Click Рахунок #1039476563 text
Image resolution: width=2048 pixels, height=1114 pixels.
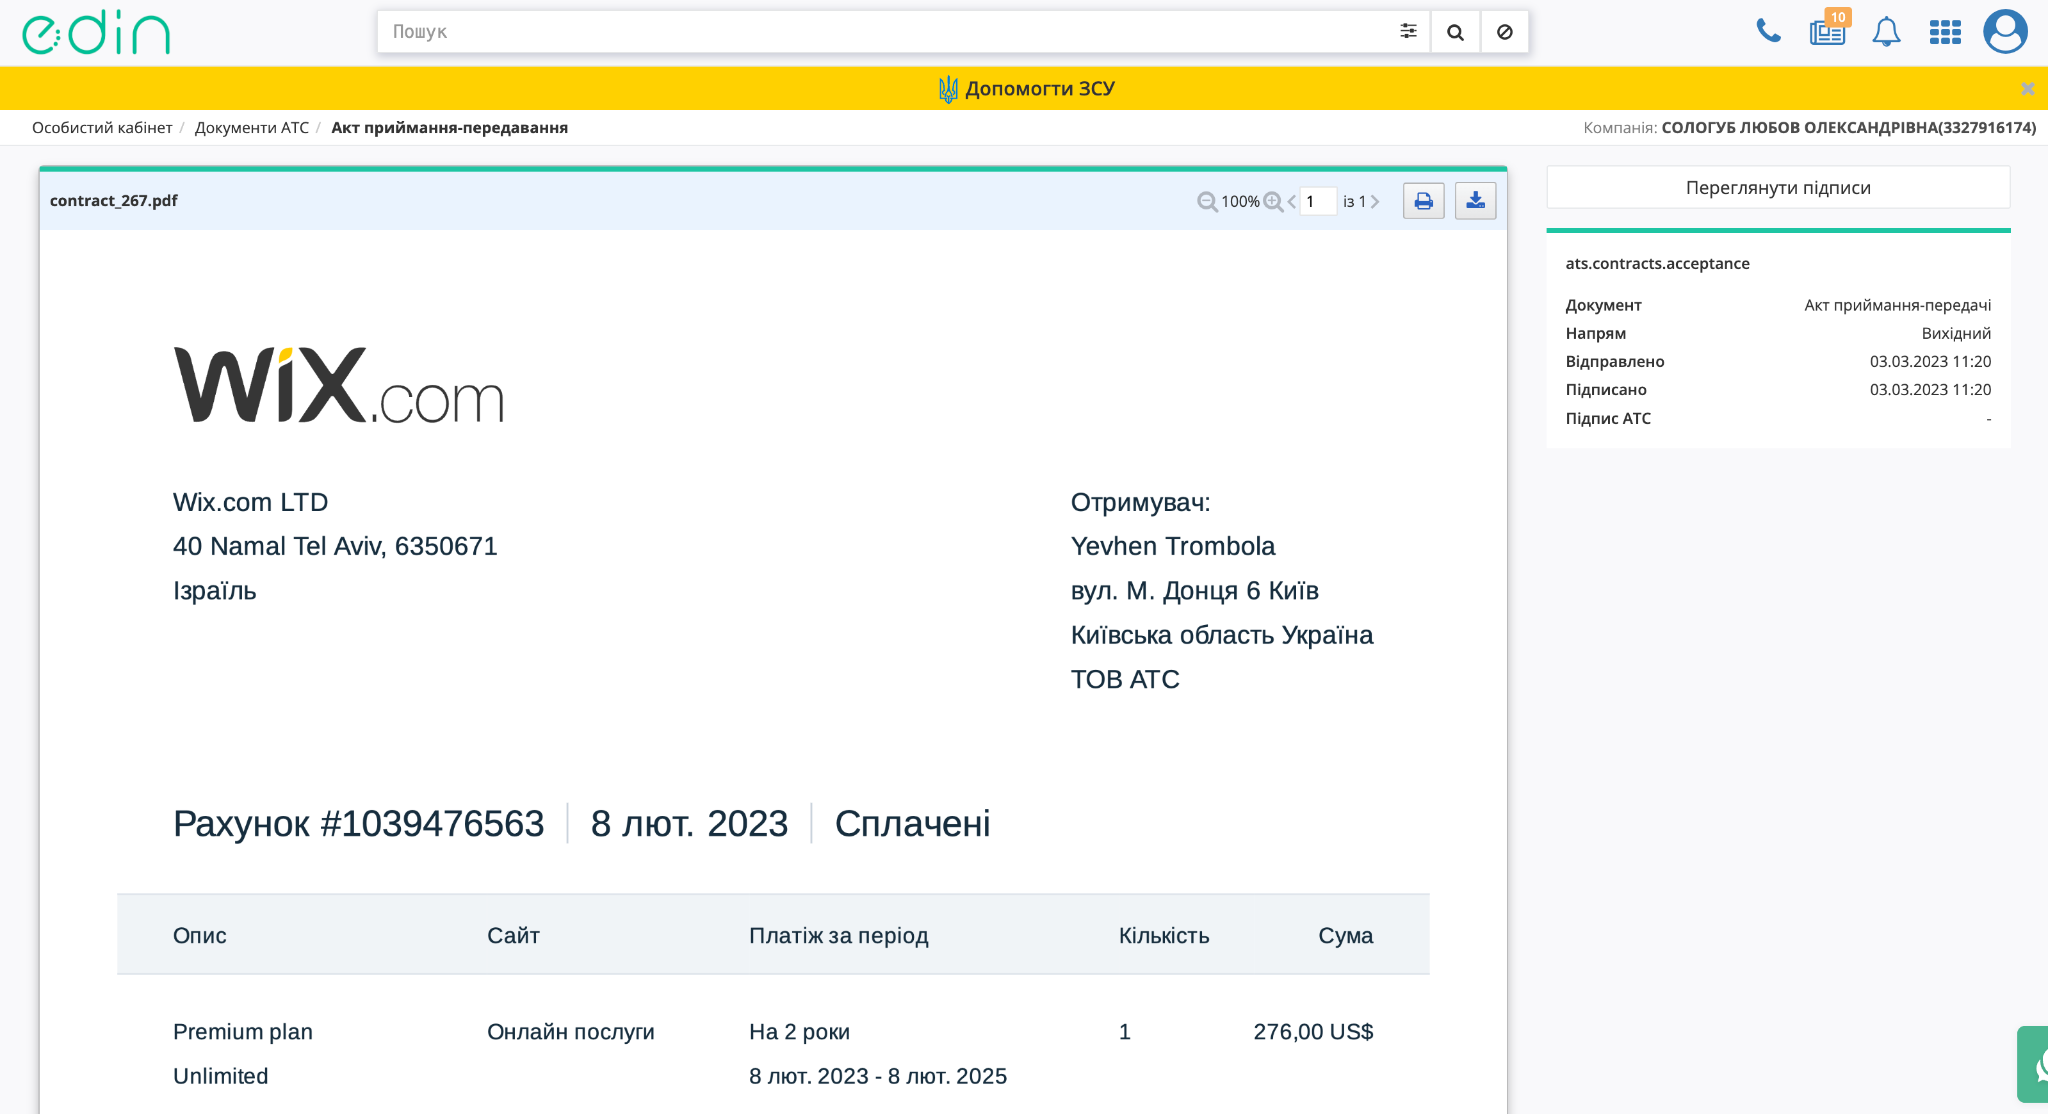(x=358, y=824)
